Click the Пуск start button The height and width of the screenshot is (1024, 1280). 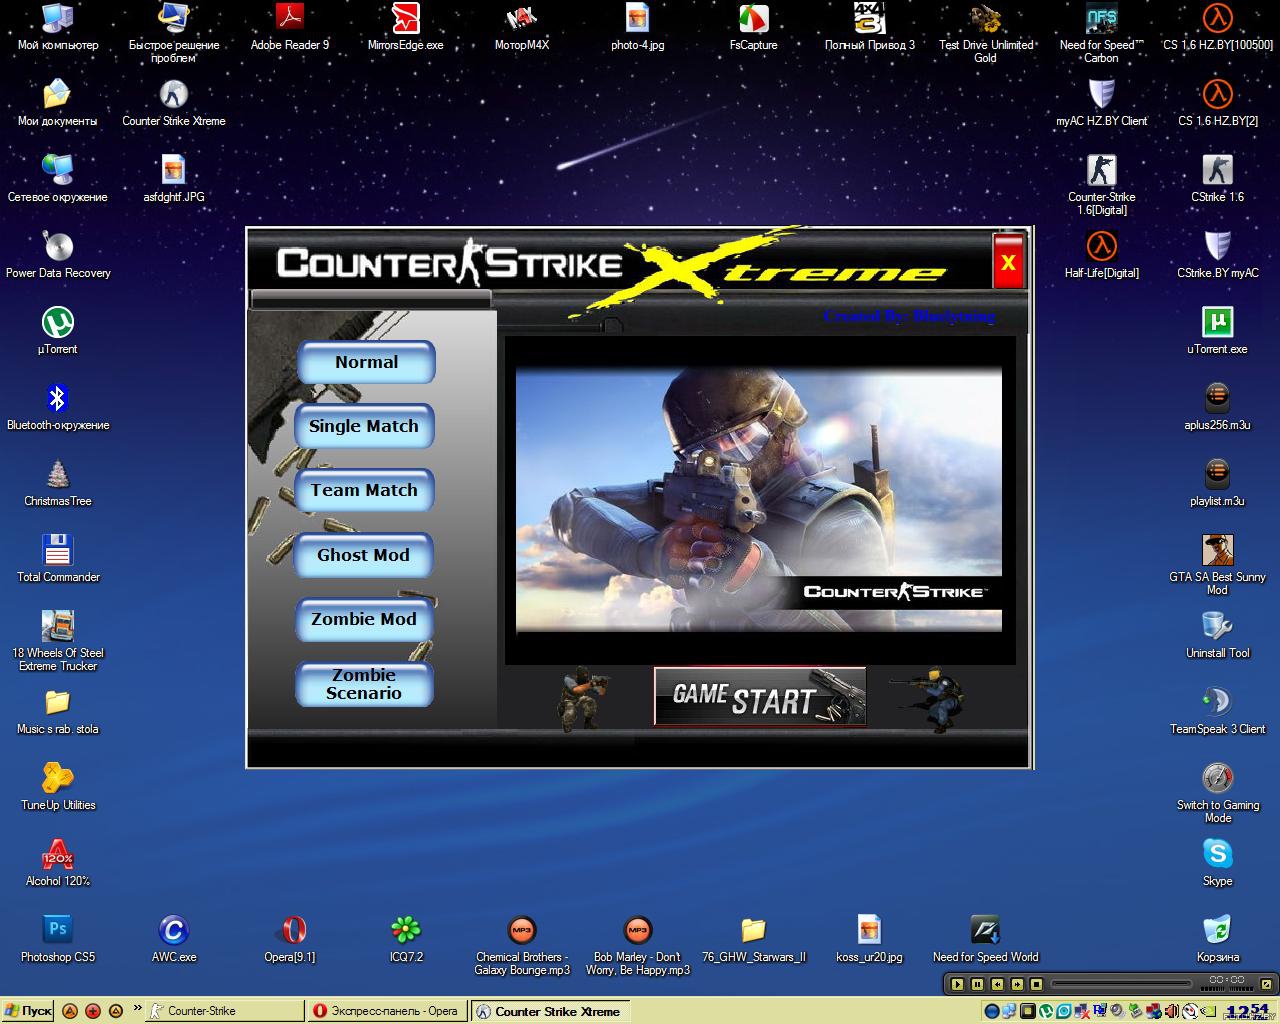point(28,1011)
